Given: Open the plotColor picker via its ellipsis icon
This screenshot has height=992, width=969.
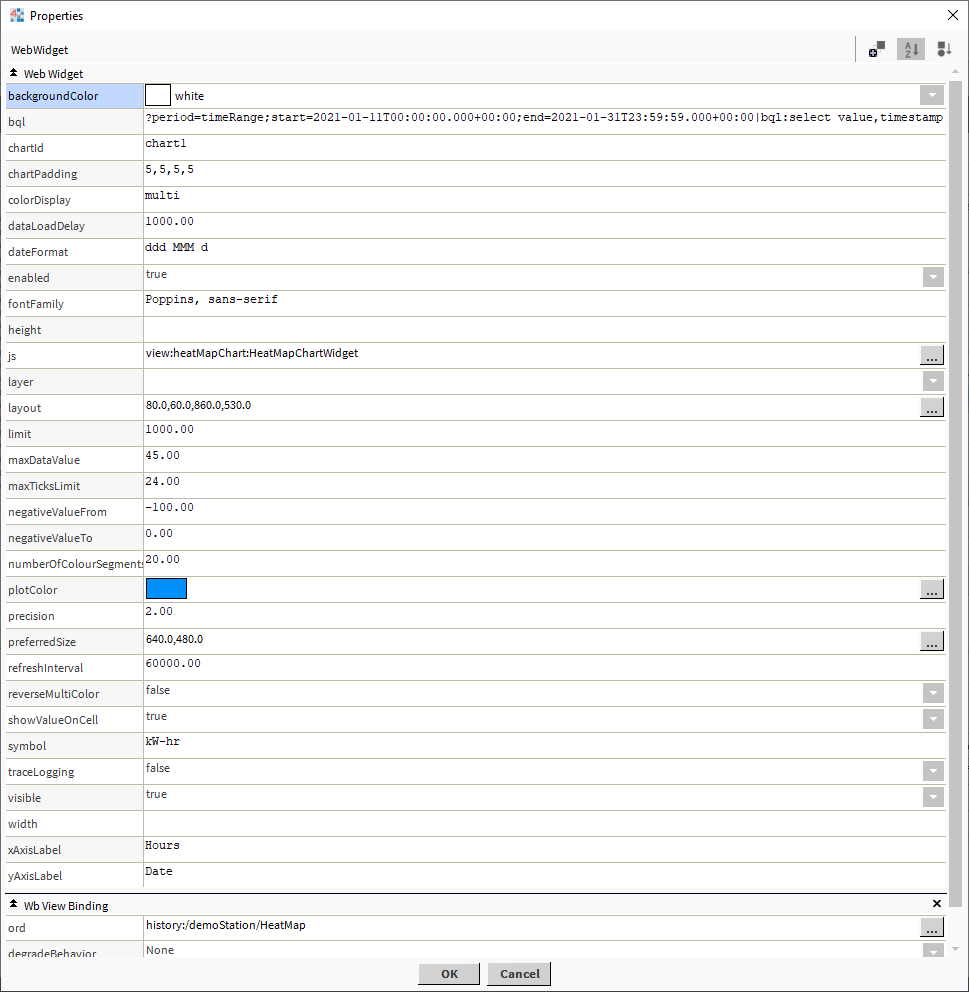Looking at the screenshot, I should pos(931,589).
